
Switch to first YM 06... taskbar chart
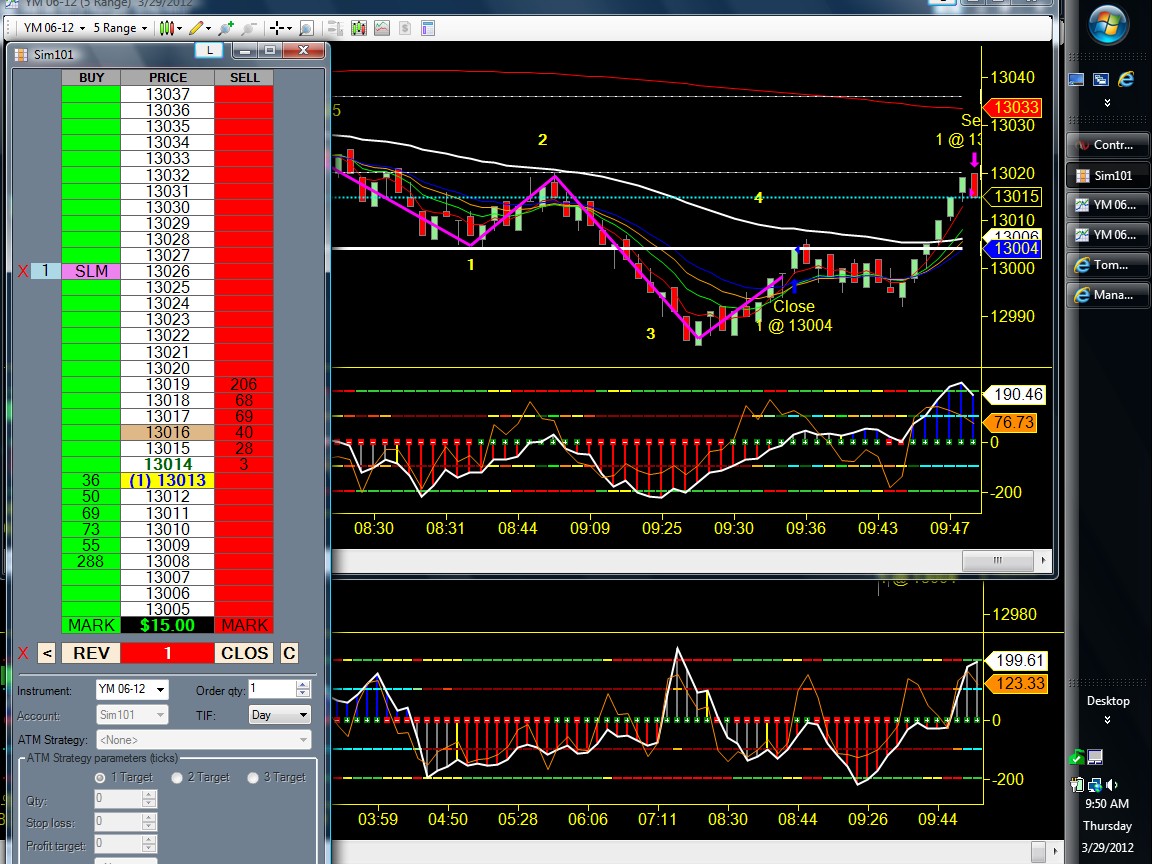tap(1107, 205)
